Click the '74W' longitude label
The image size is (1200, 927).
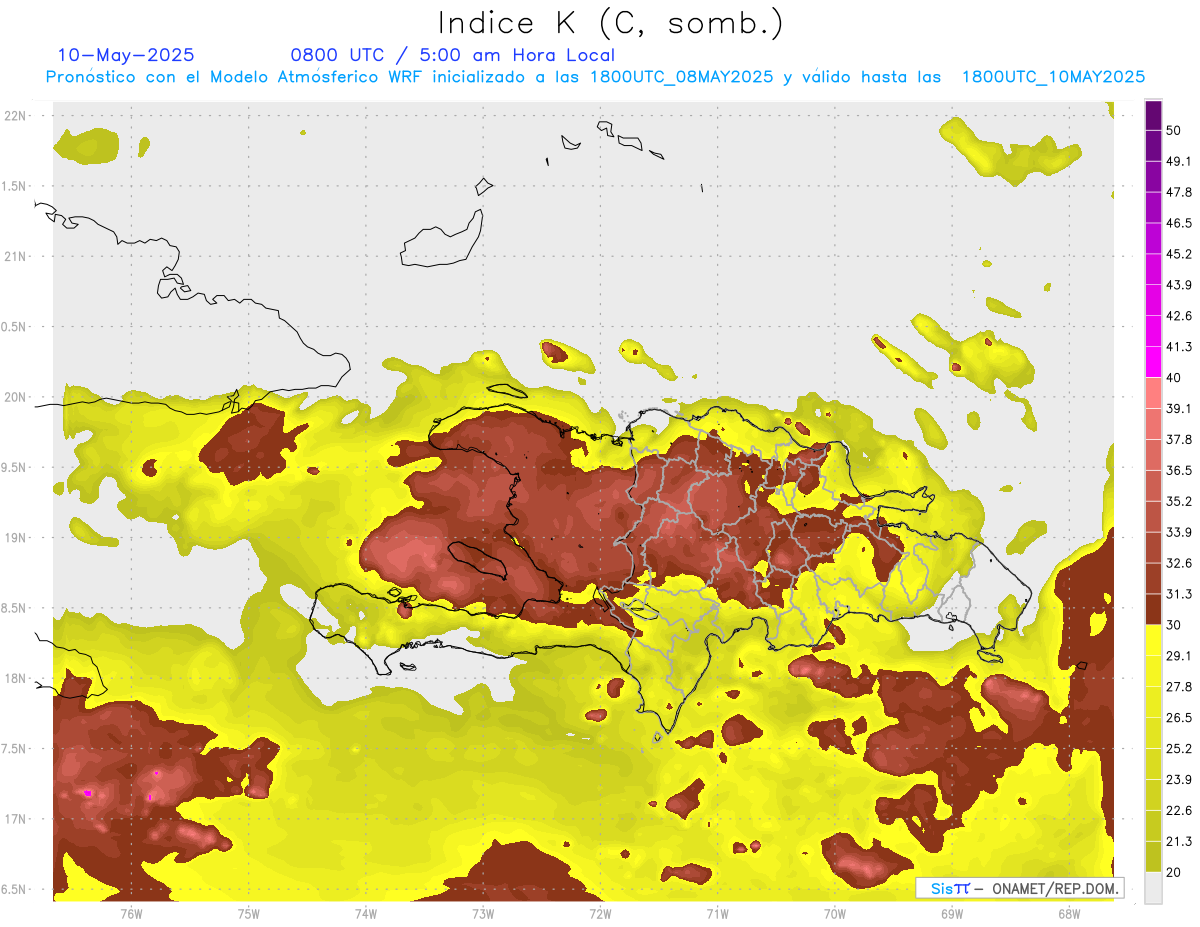pos(366,913)
